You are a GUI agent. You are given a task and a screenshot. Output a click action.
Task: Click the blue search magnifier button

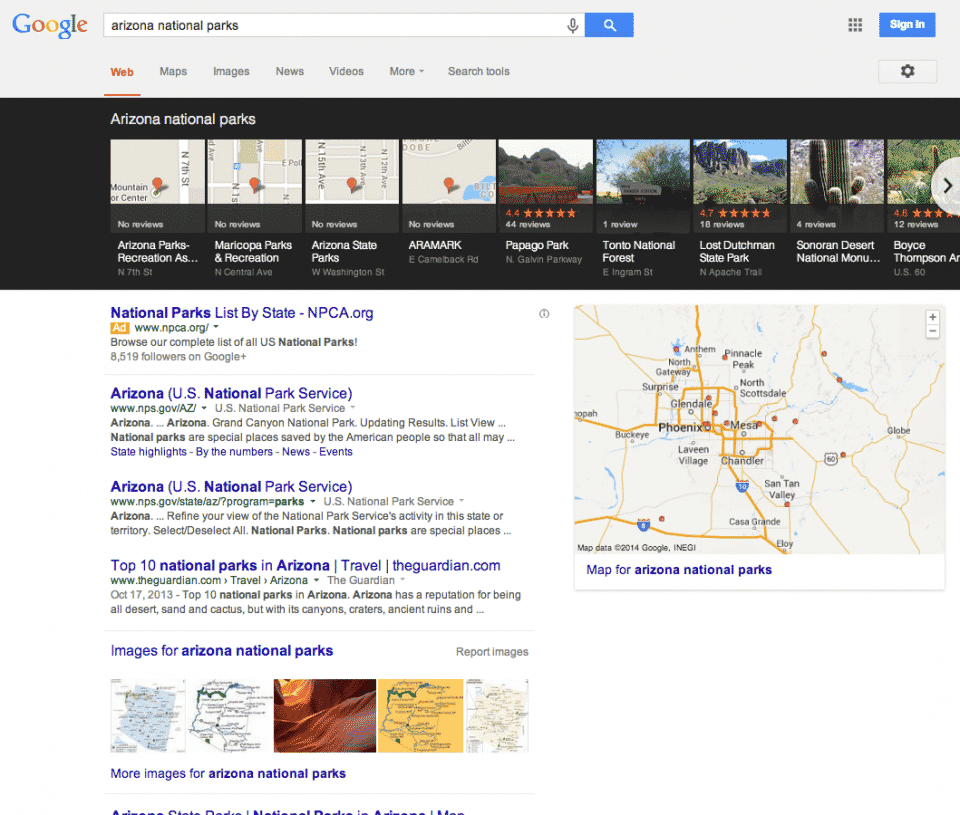point(609,25)
